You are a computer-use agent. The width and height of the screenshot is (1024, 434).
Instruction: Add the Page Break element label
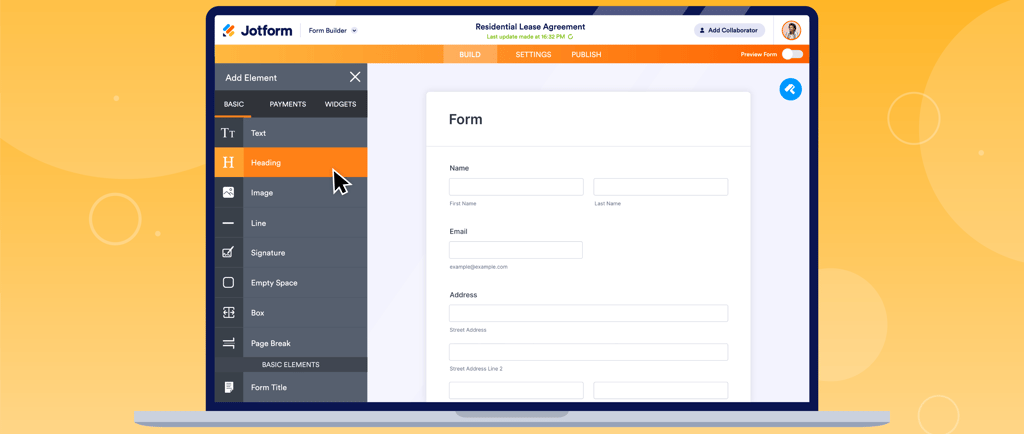tap(270, 343)
